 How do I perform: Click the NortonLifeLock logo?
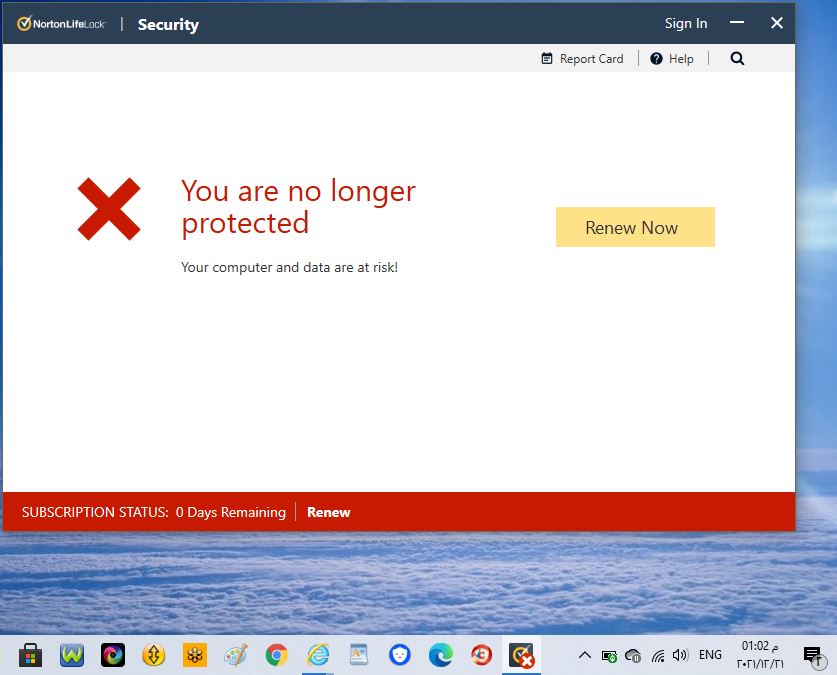[61, 24]
